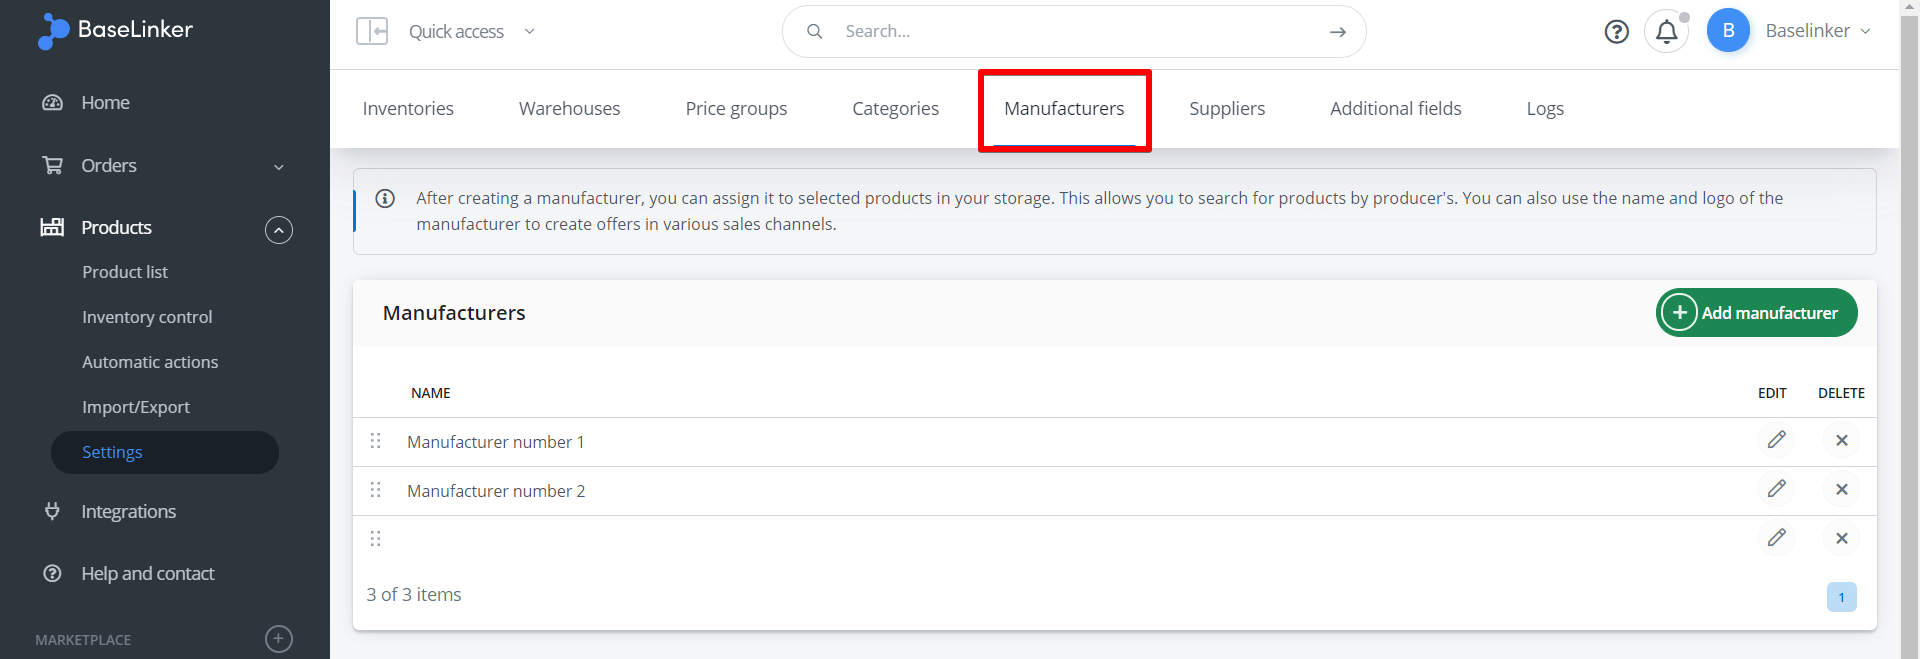Open the Quick access dropdown

tap(472, 31)
